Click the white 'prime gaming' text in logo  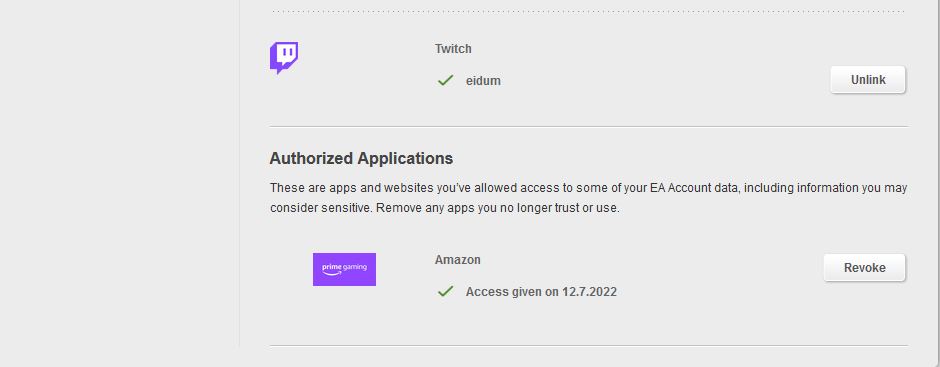point(344,267)
